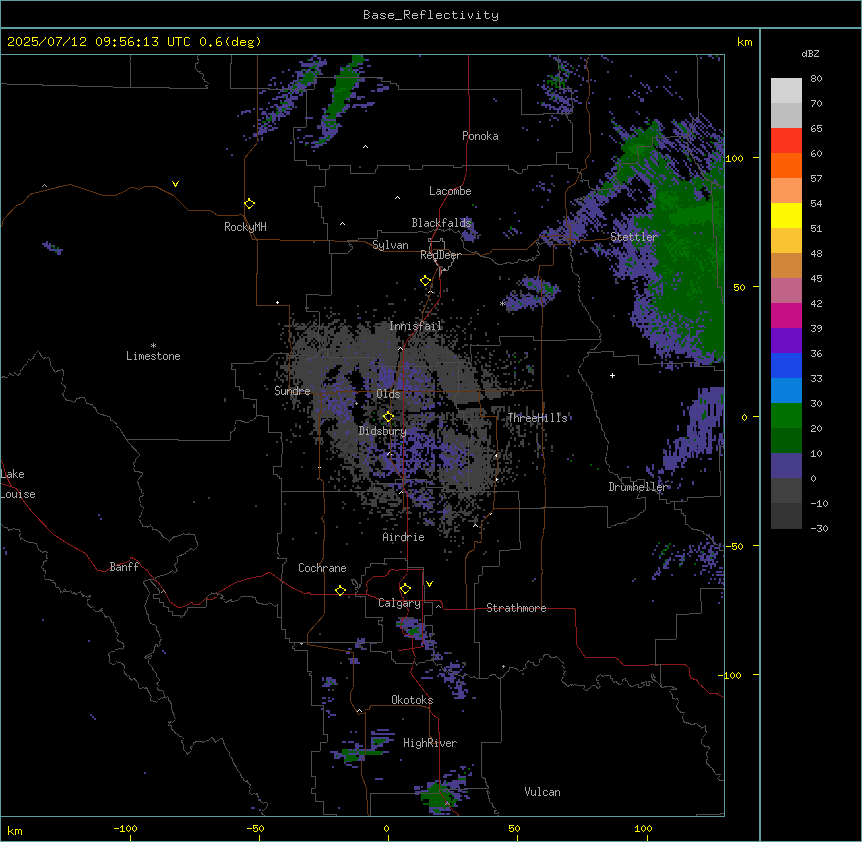This screenshot has height=842, width=862.
Task: Click the yellow diamond marker above RockyMH
Action: [x=249, y=203]
